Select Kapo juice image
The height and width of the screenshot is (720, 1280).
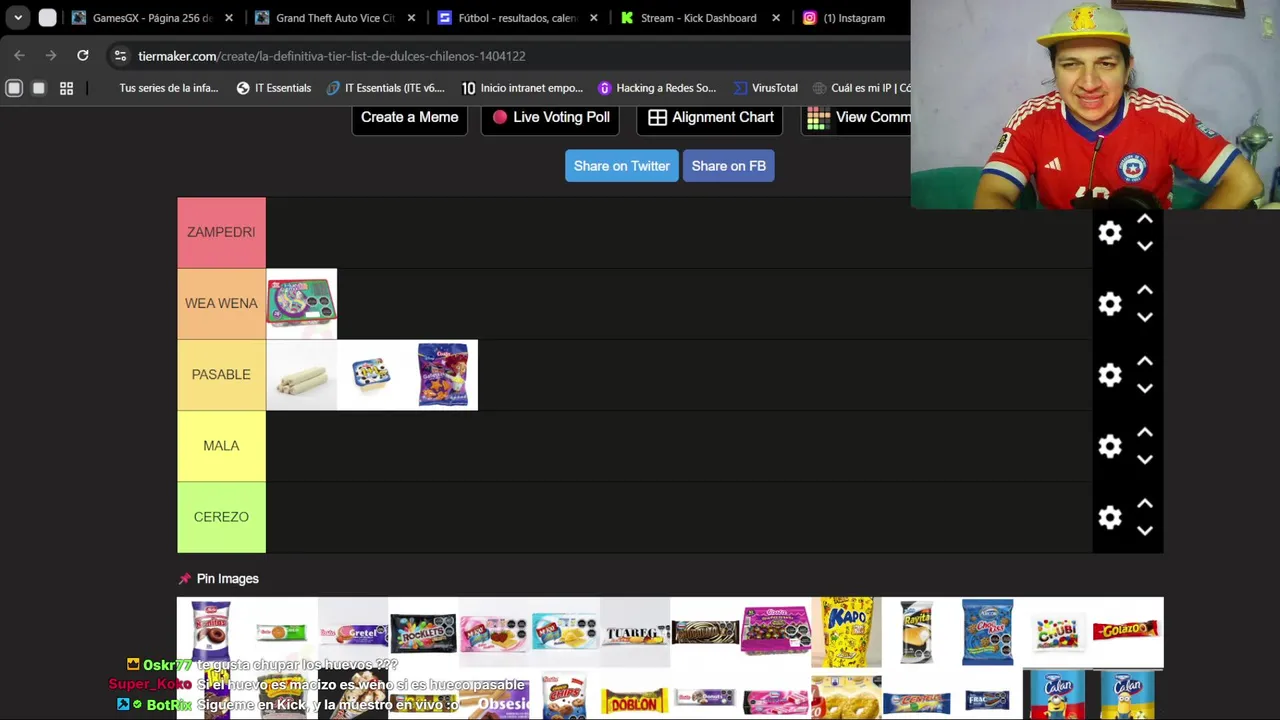(x=846, y=633)
